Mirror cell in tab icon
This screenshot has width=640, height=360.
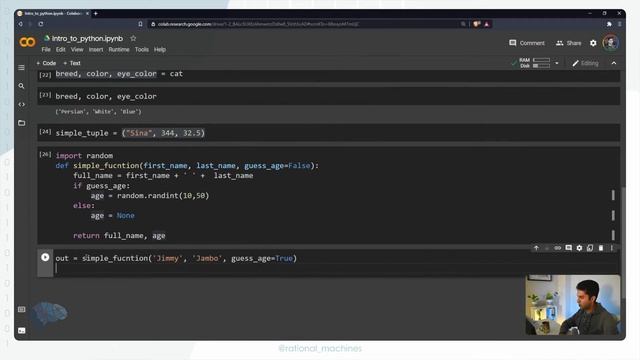[x=590, y=248]
